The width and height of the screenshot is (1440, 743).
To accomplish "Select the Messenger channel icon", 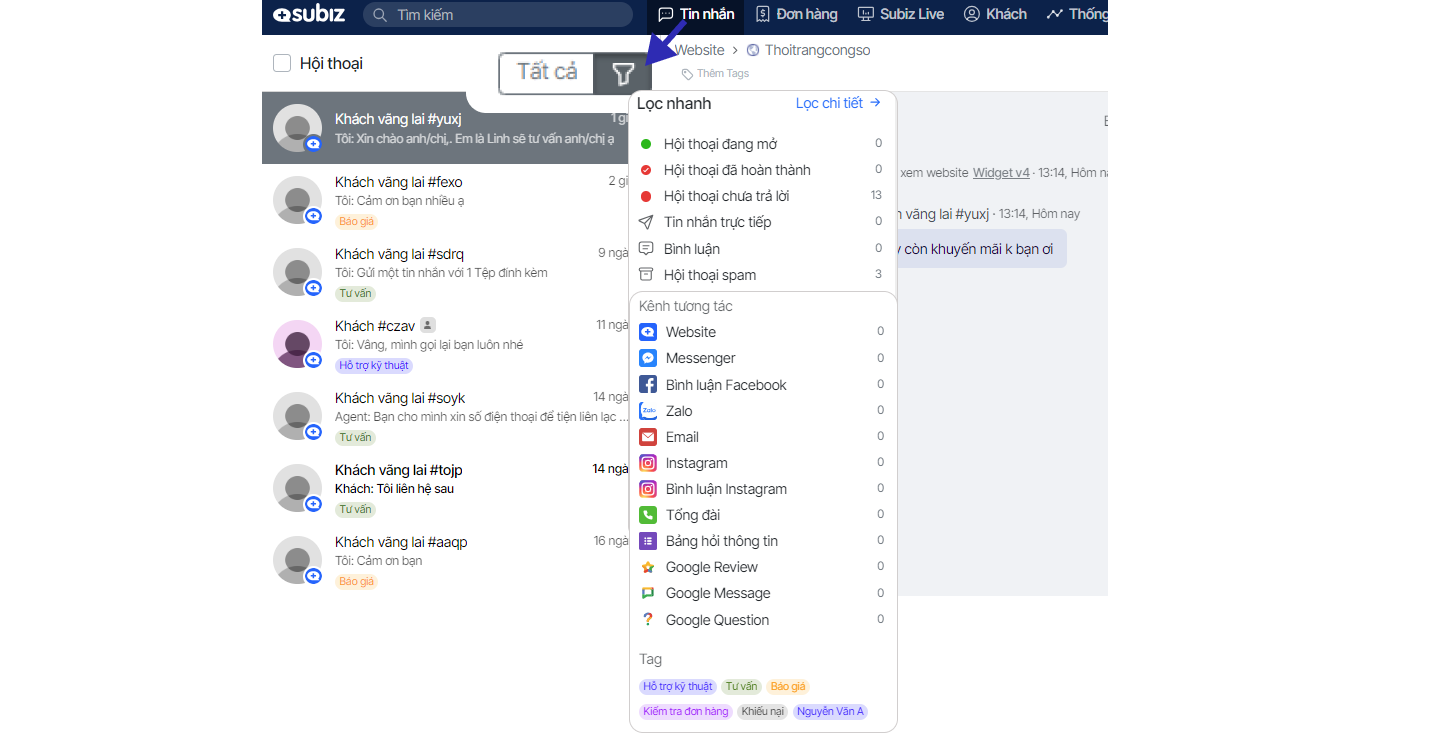I will click(x=648, y=358).
